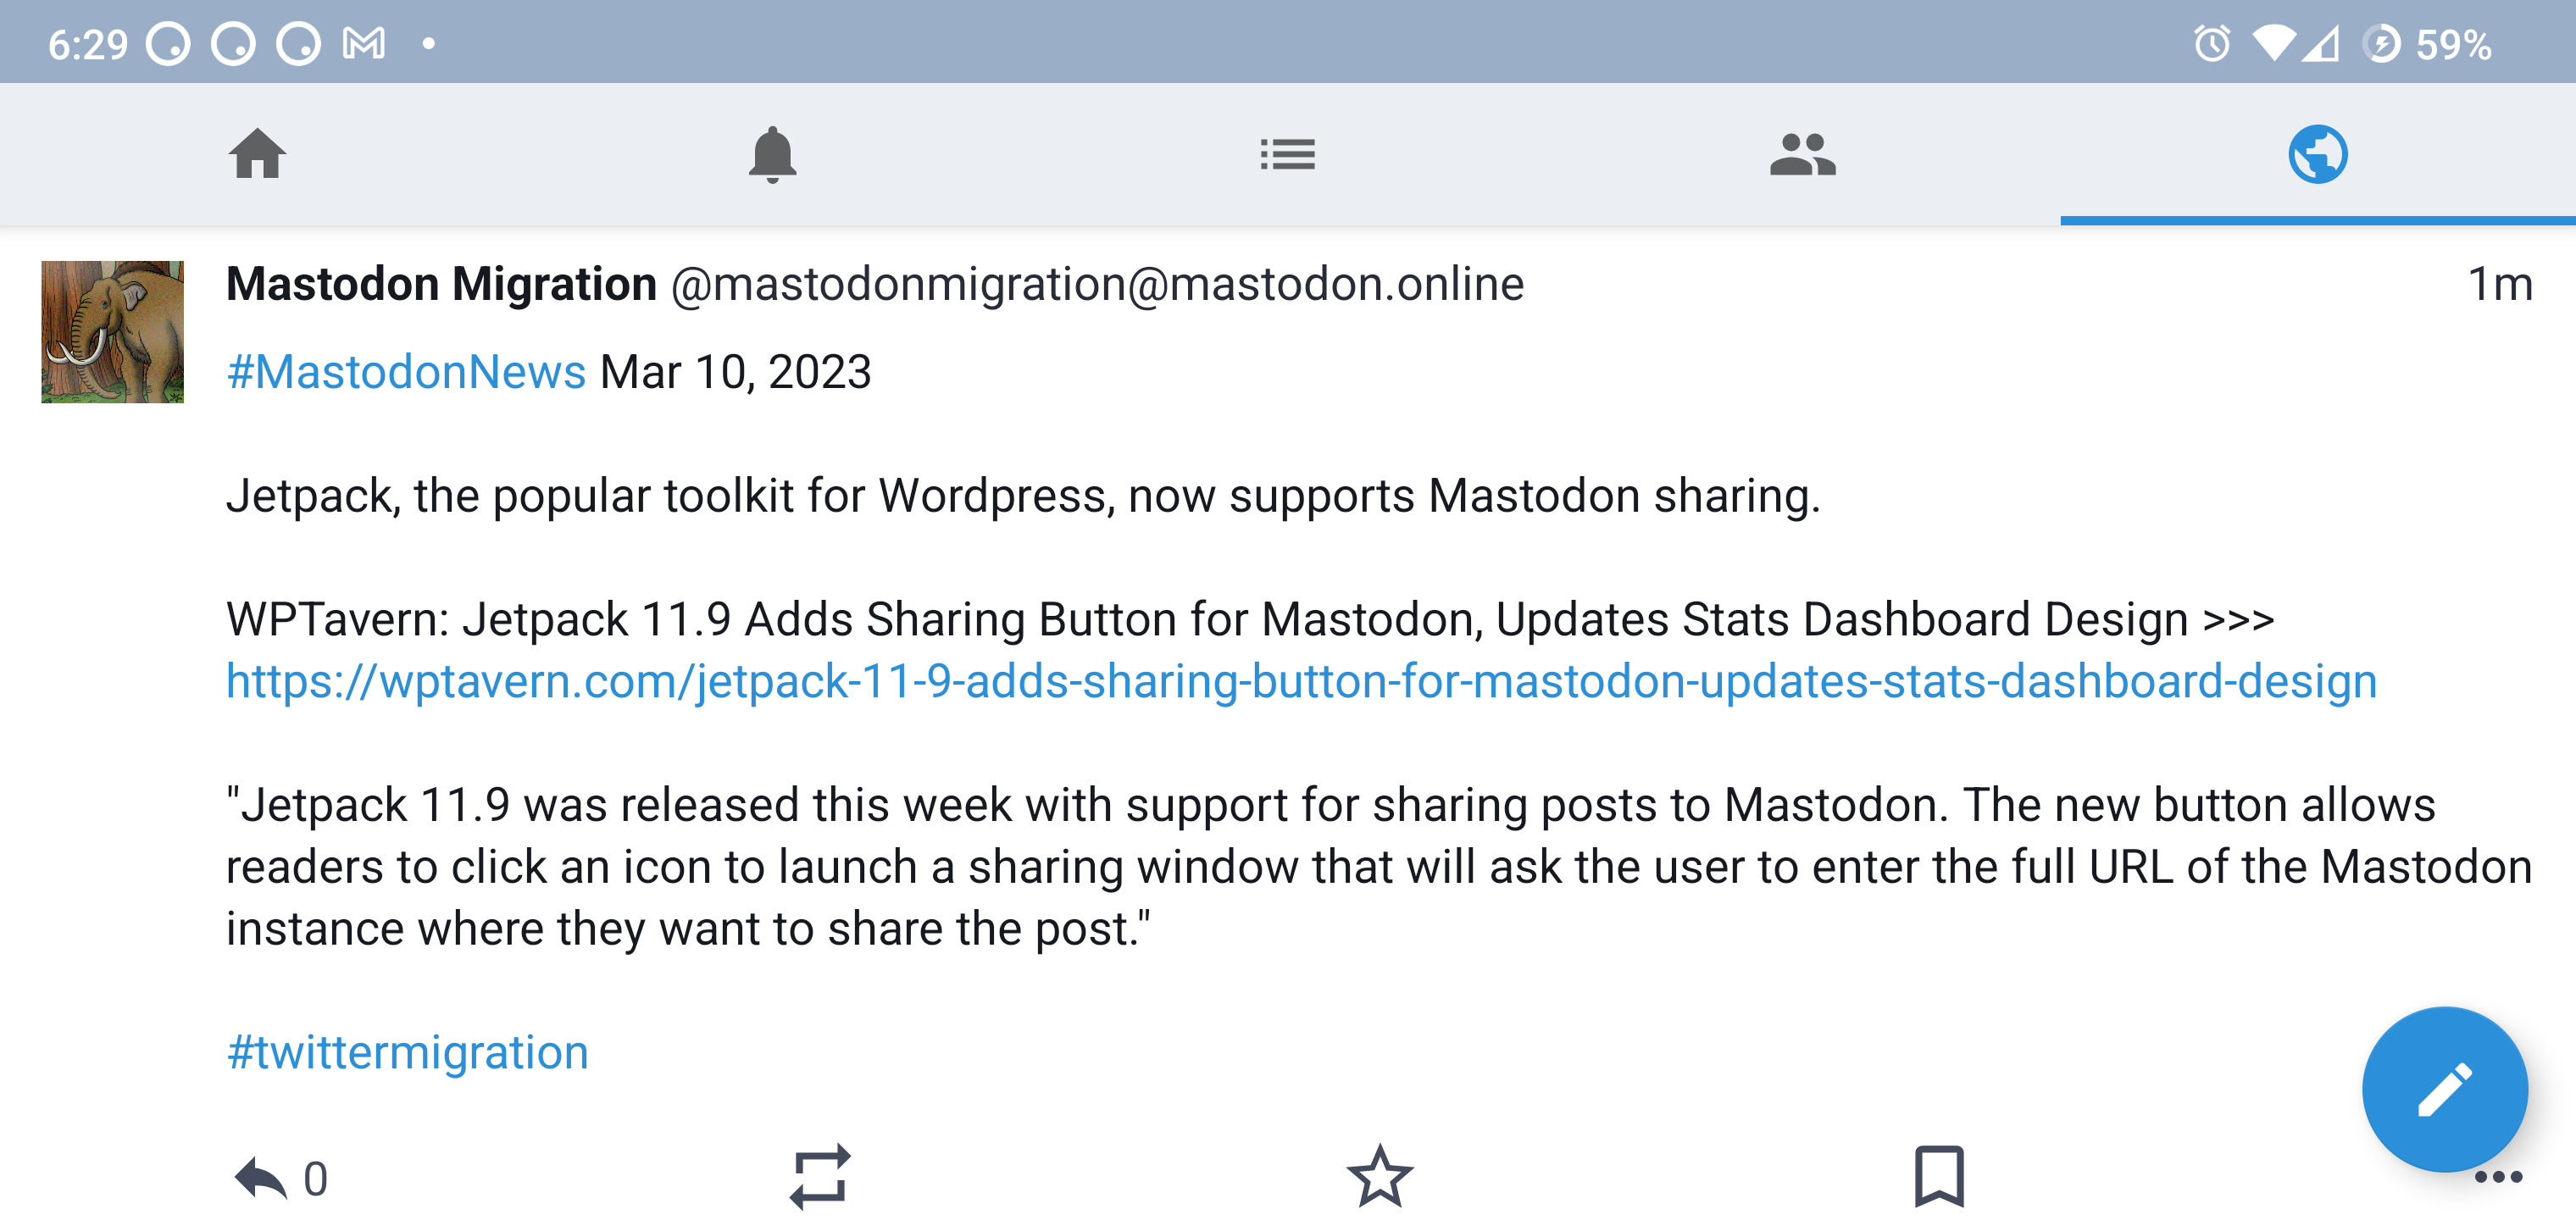2576x1220 pixels.
Task: Open the local community timeline
Action: click(x=1803, y=155)
